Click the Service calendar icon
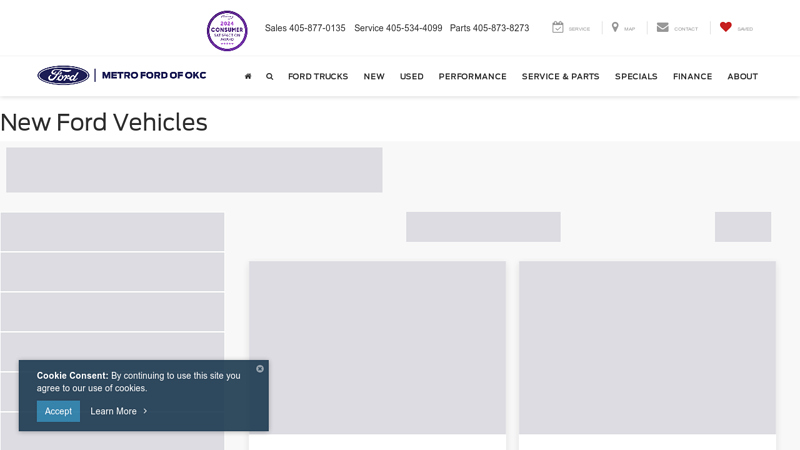The height and width of the screenshot is (450, 800). [558, 28]
